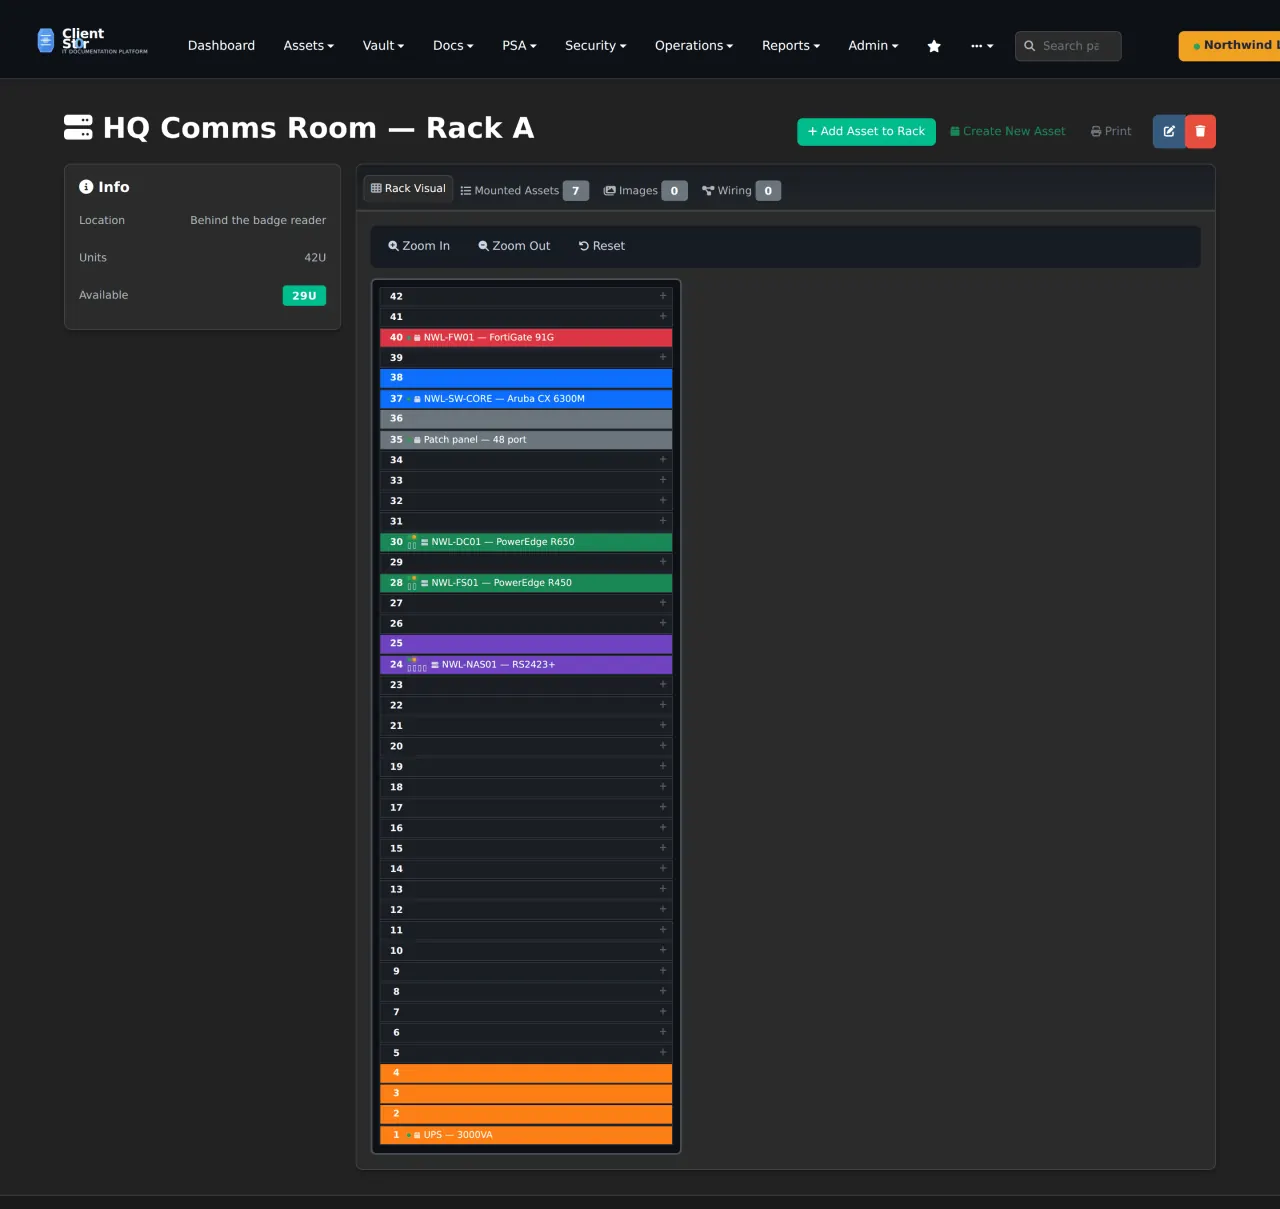Screen dimensions: 1280x1209
Task: Click the 42U units value
Action: [315, 257]
